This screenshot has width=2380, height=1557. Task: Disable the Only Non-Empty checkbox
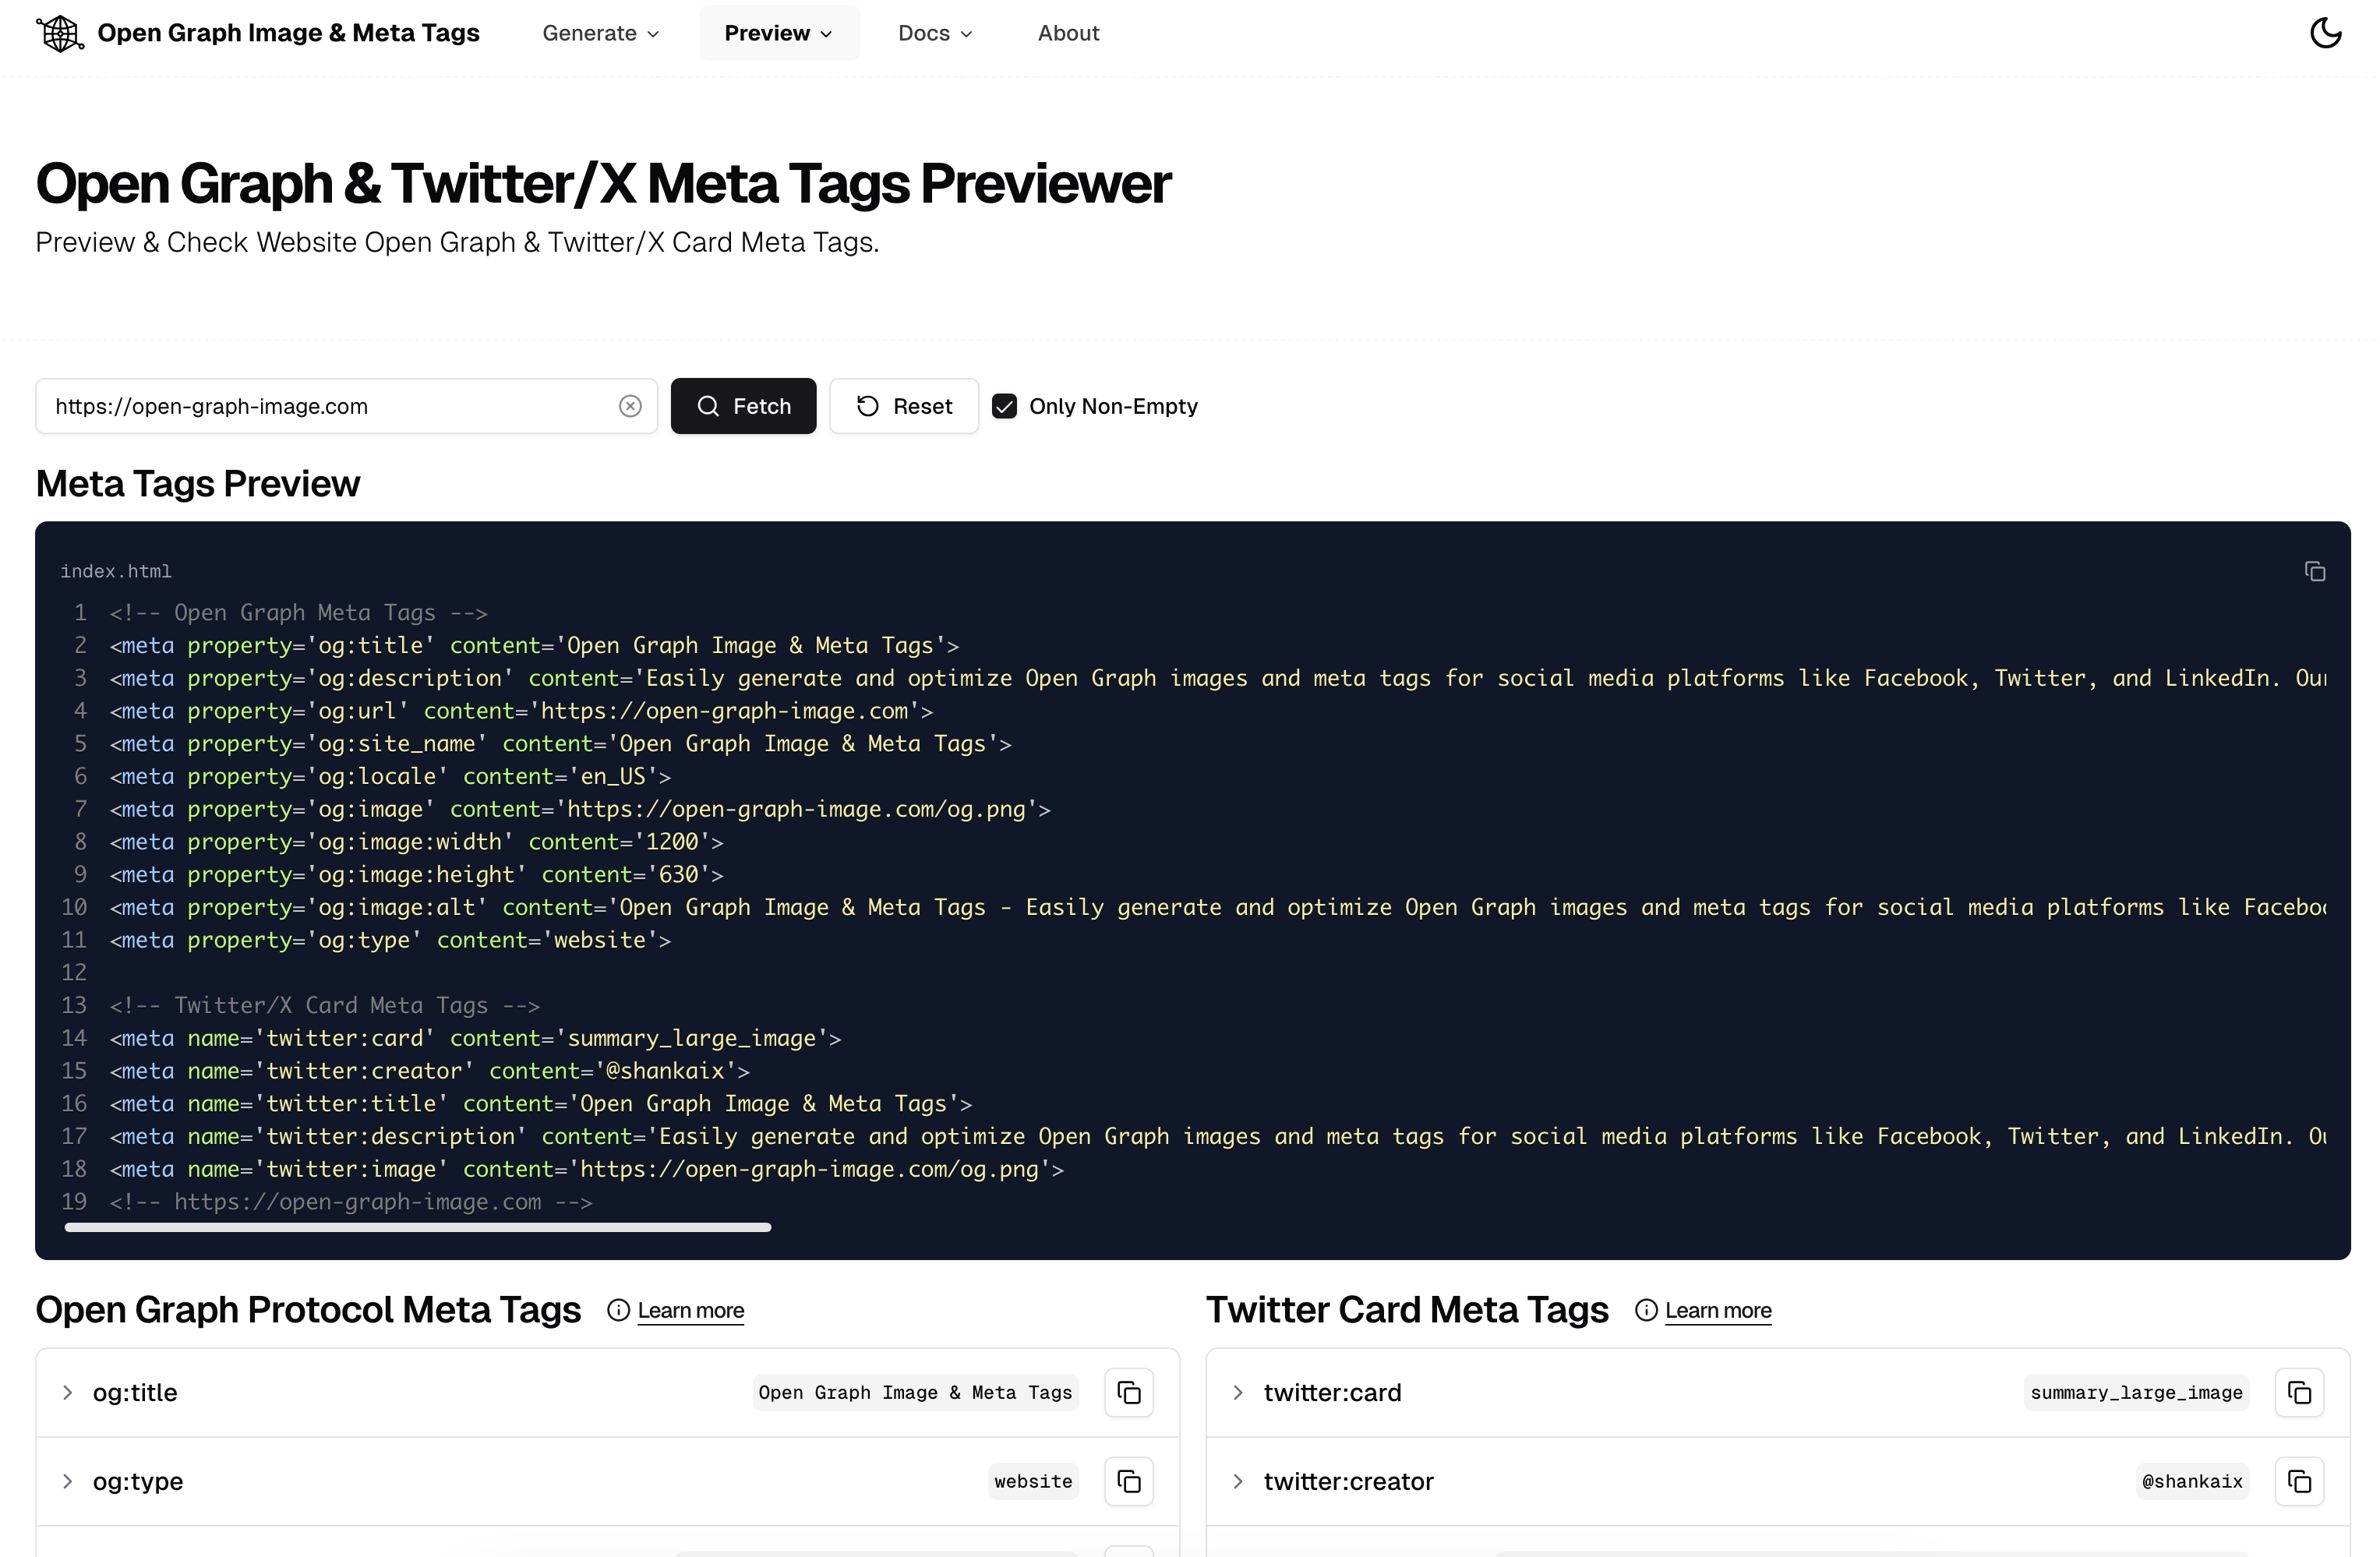[x=1004, y=406]
